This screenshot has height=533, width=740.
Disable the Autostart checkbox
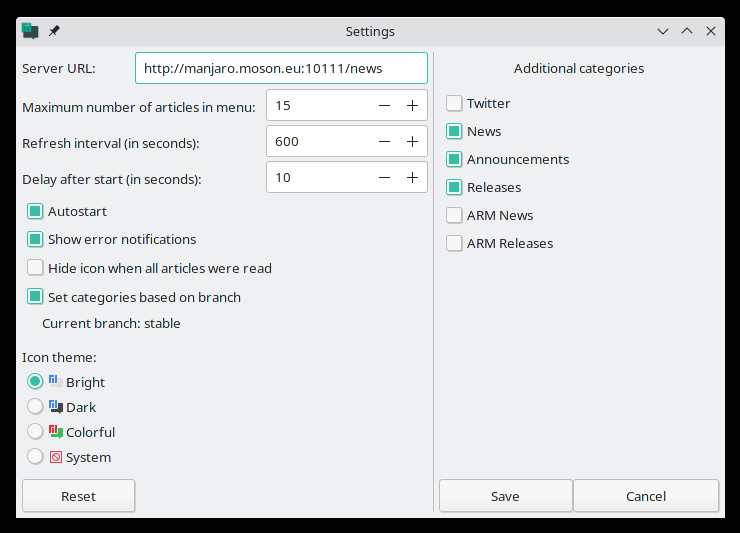pyautogui.click(x=36, y=212)
